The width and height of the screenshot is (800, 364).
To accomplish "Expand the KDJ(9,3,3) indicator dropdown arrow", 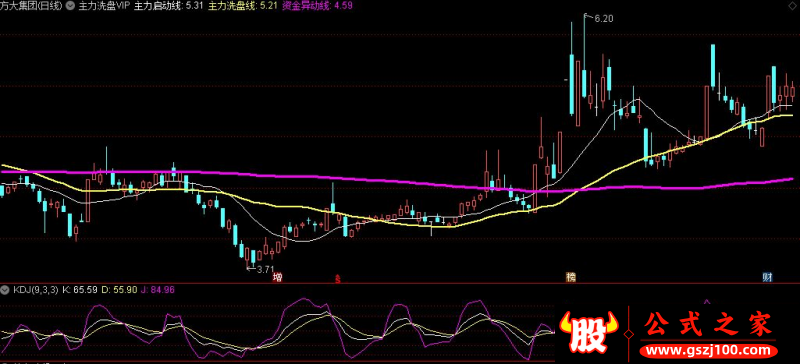I will click(x=6, y=290).
